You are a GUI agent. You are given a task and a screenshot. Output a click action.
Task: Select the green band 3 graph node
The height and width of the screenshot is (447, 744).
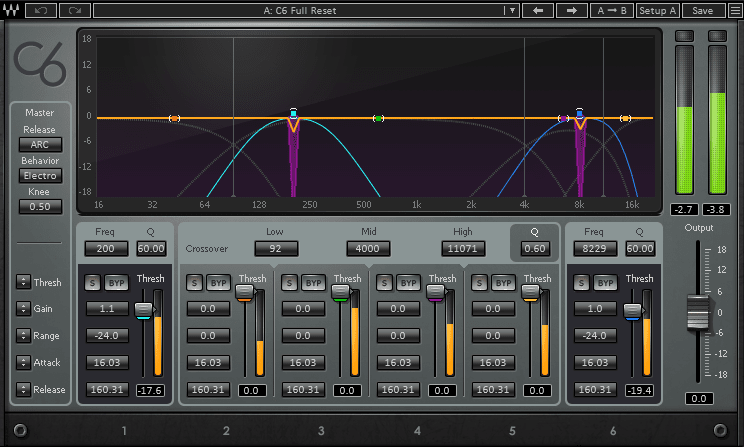click(x=378, y=118)
